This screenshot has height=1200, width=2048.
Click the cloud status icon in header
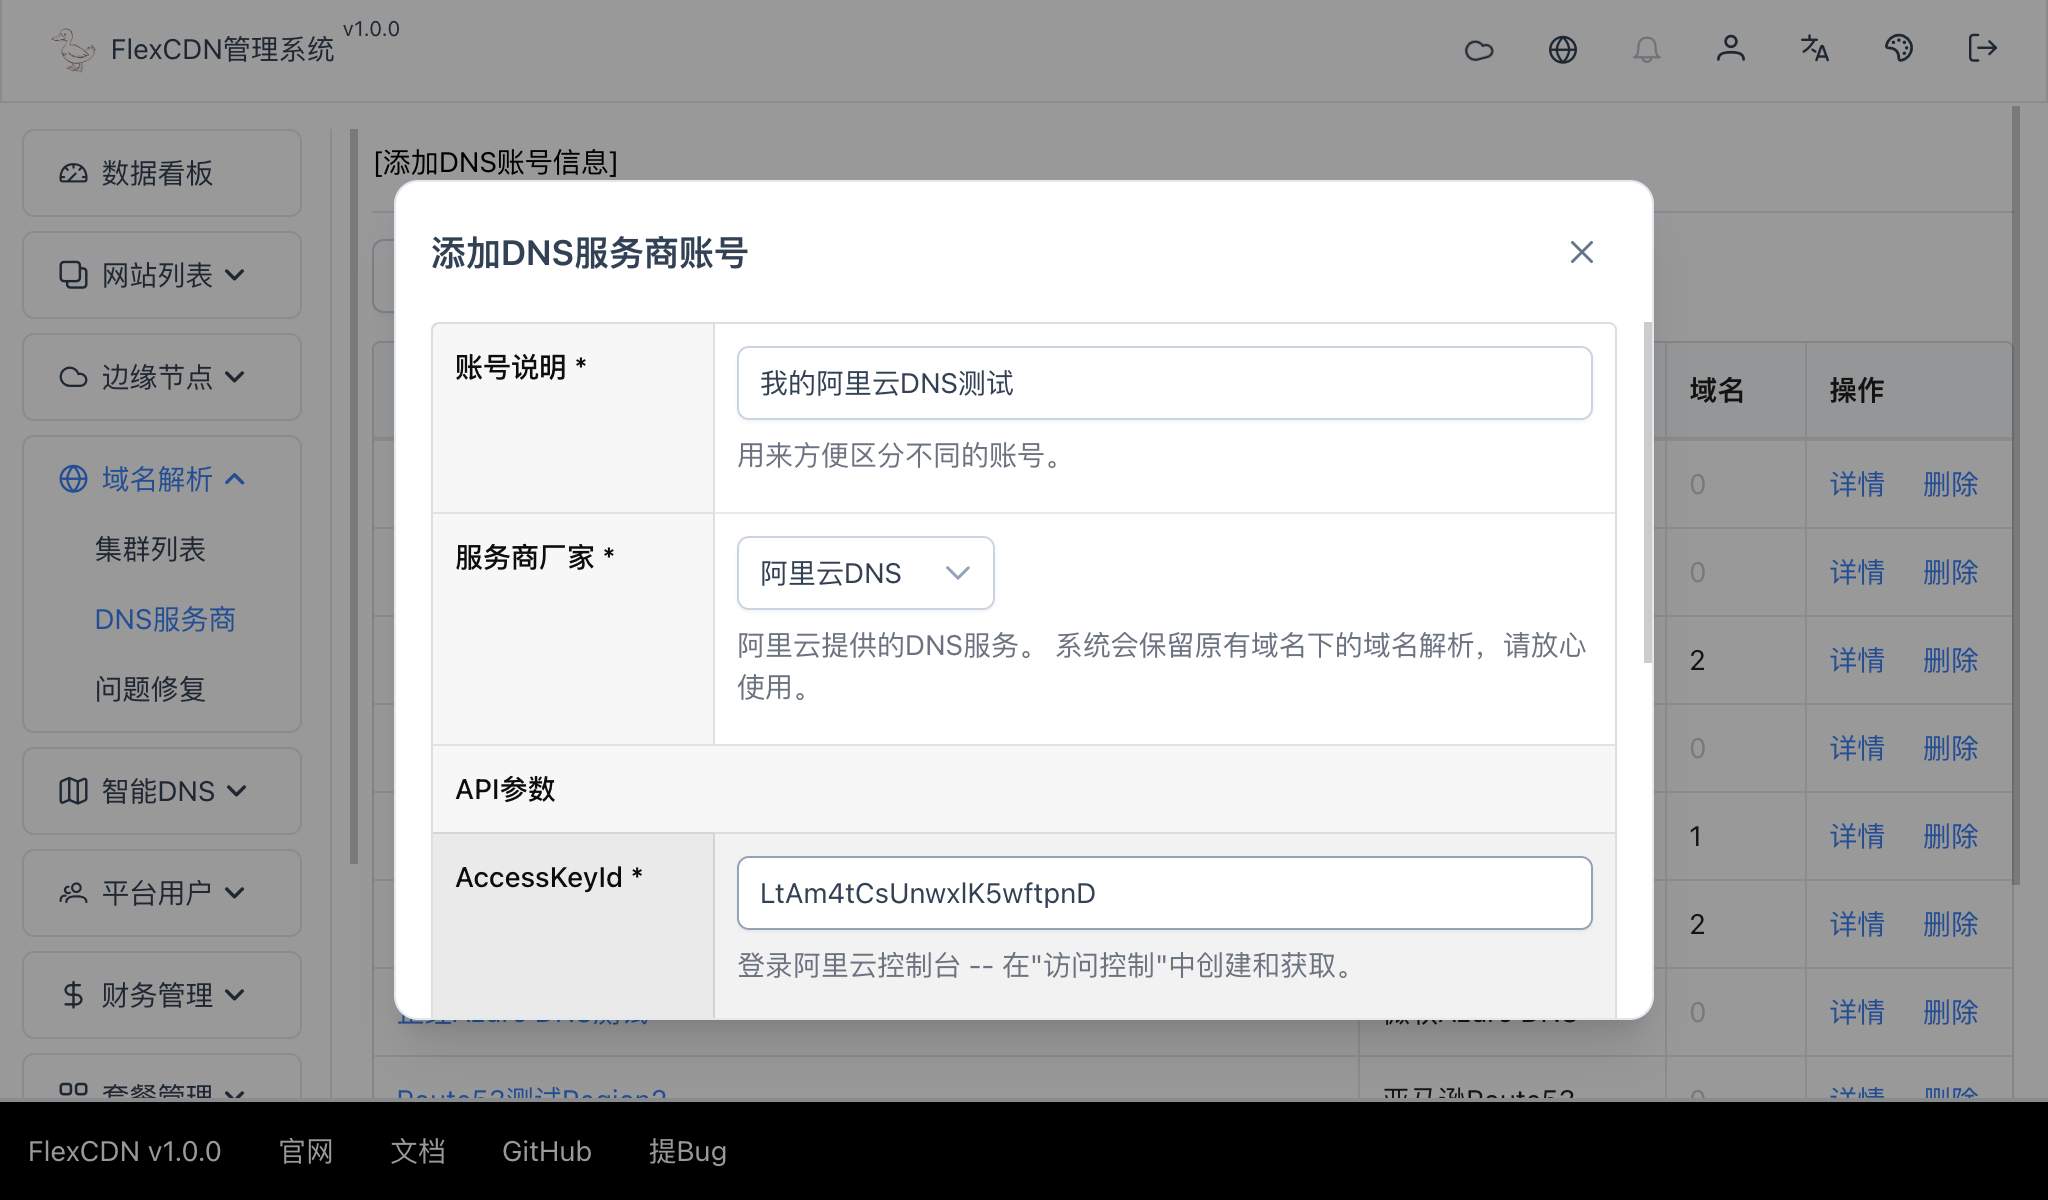(x=1479, y=49)
